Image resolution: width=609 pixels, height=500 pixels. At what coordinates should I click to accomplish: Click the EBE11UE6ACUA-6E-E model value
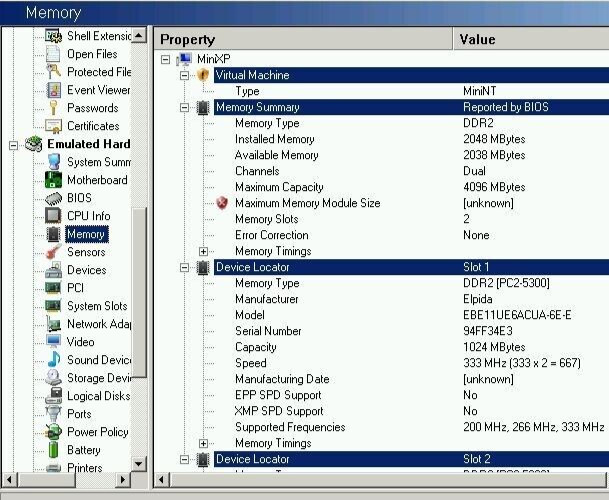(517, 315)
